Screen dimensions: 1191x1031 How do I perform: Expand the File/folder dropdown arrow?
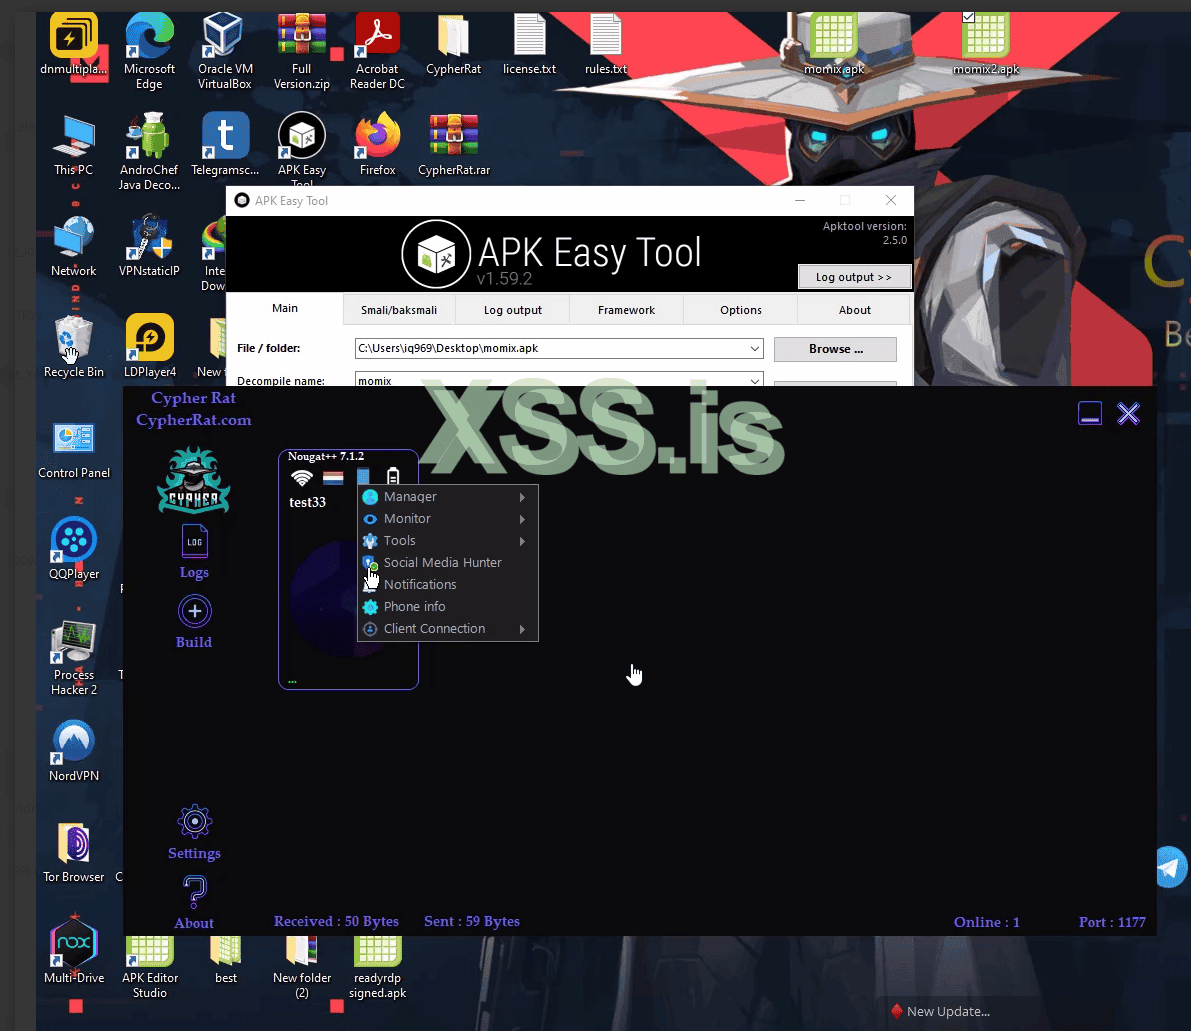click(x=754, y=348)
